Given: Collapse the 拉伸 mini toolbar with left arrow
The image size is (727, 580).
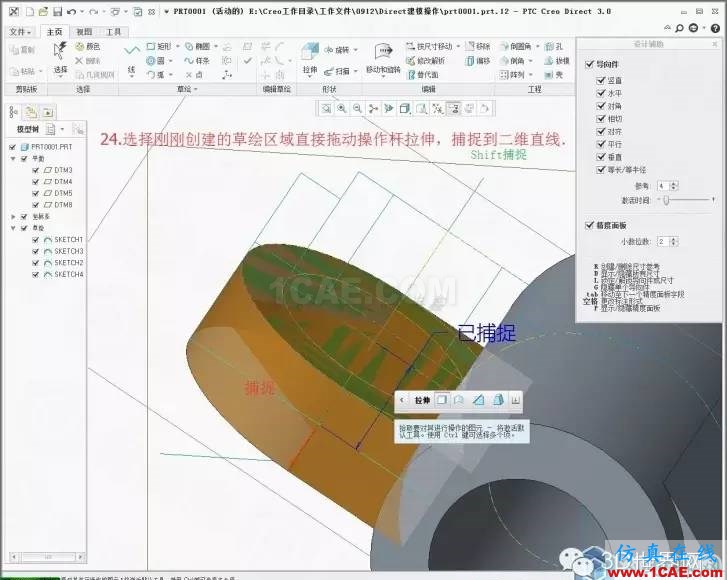Looking at the screenshot, I should point(402,400).
